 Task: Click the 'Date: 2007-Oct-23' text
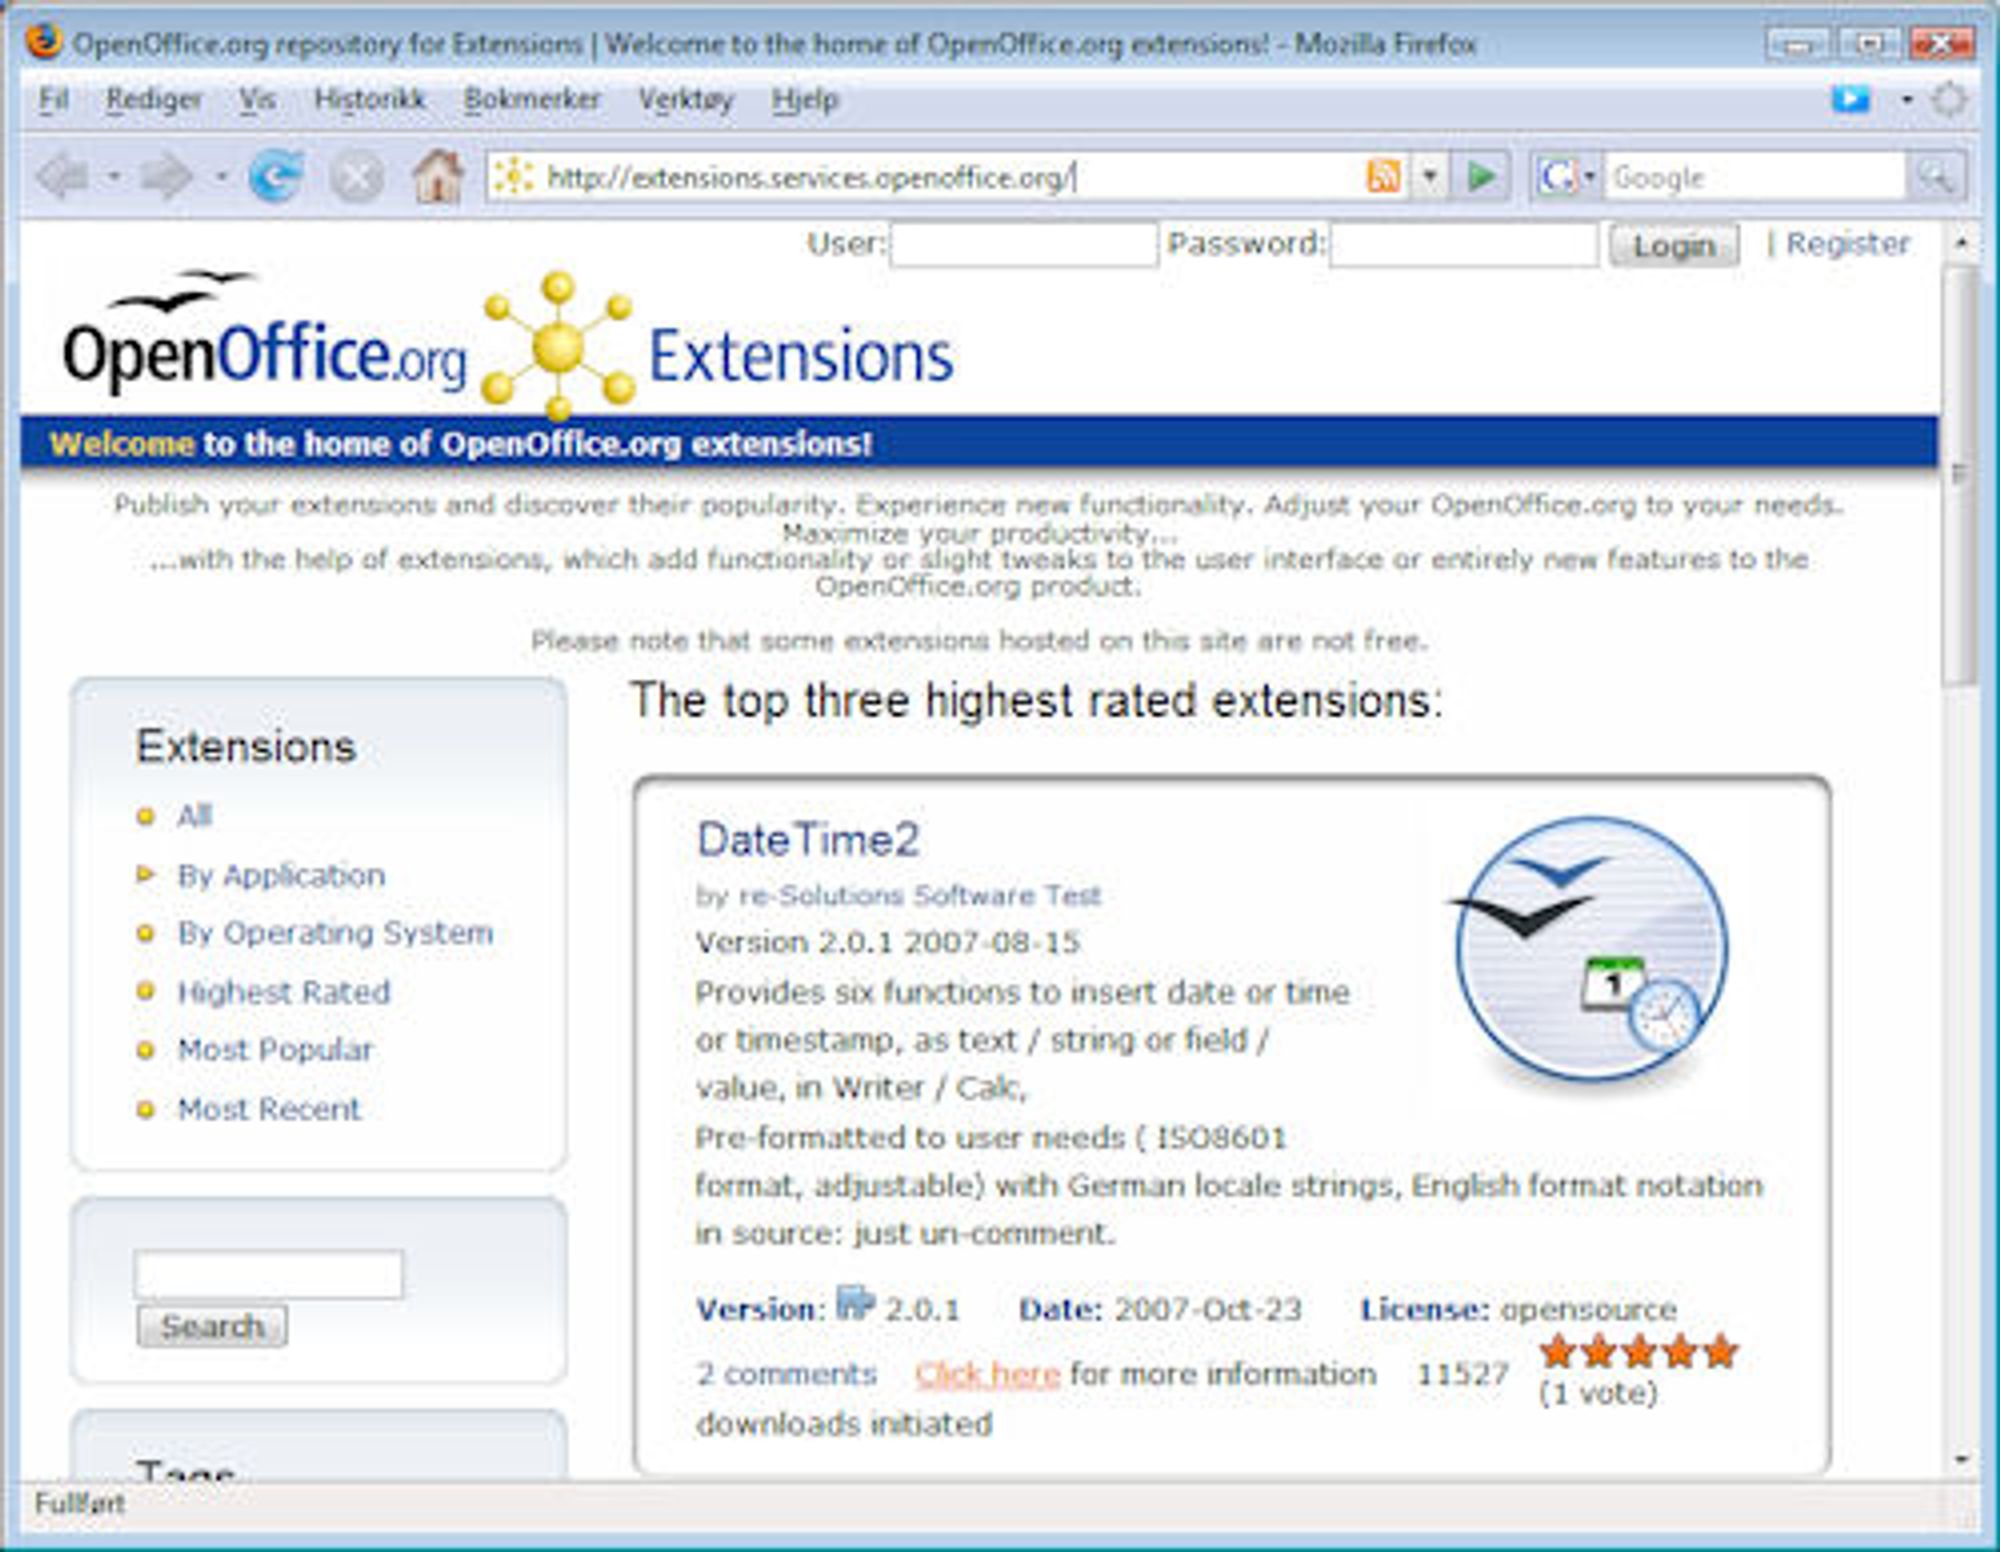[1160, 1309]
